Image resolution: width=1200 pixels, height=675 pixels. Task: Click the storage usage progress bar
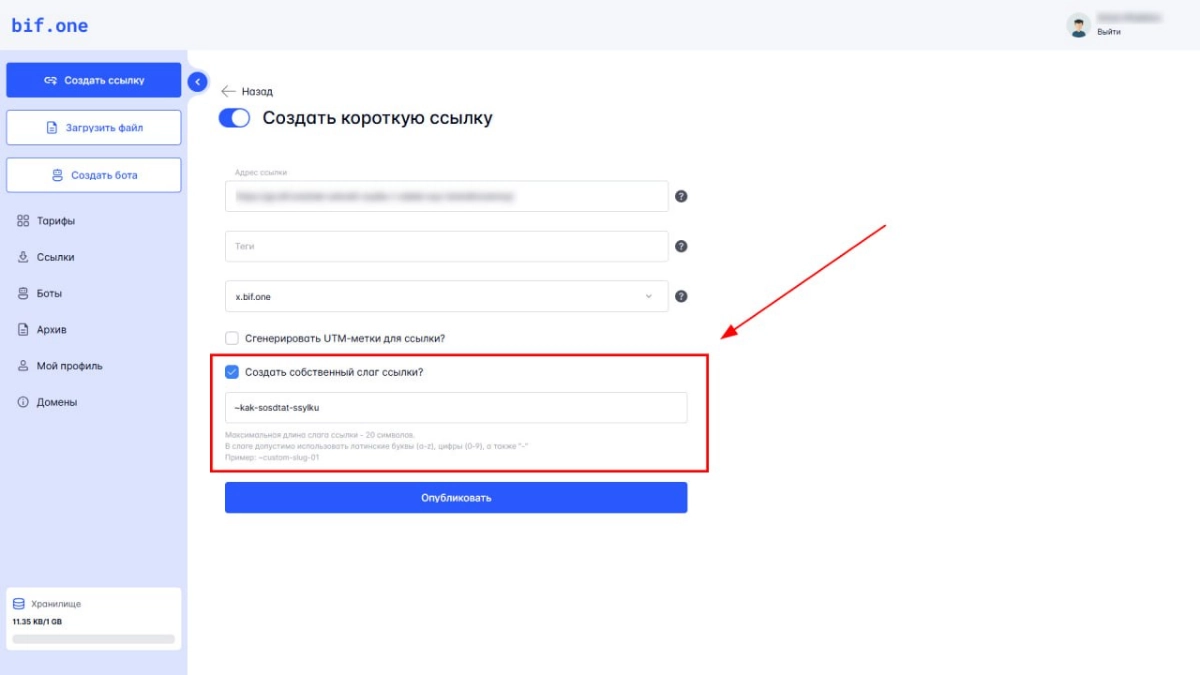[93, 638]
